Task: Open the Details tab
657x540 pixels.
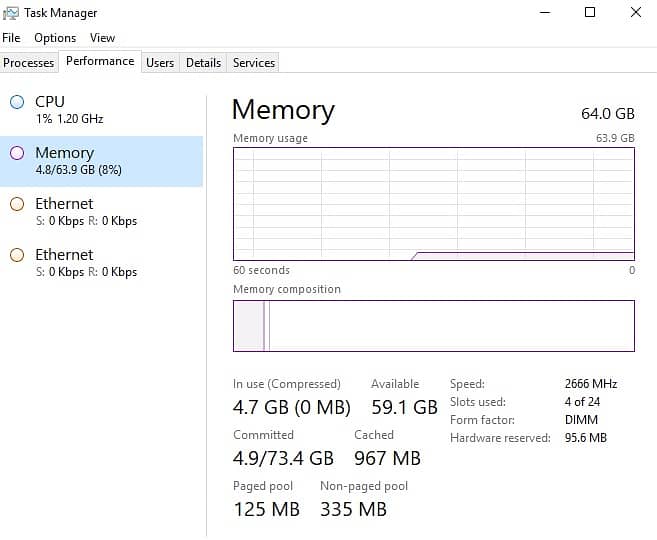Action: point(203,63)
